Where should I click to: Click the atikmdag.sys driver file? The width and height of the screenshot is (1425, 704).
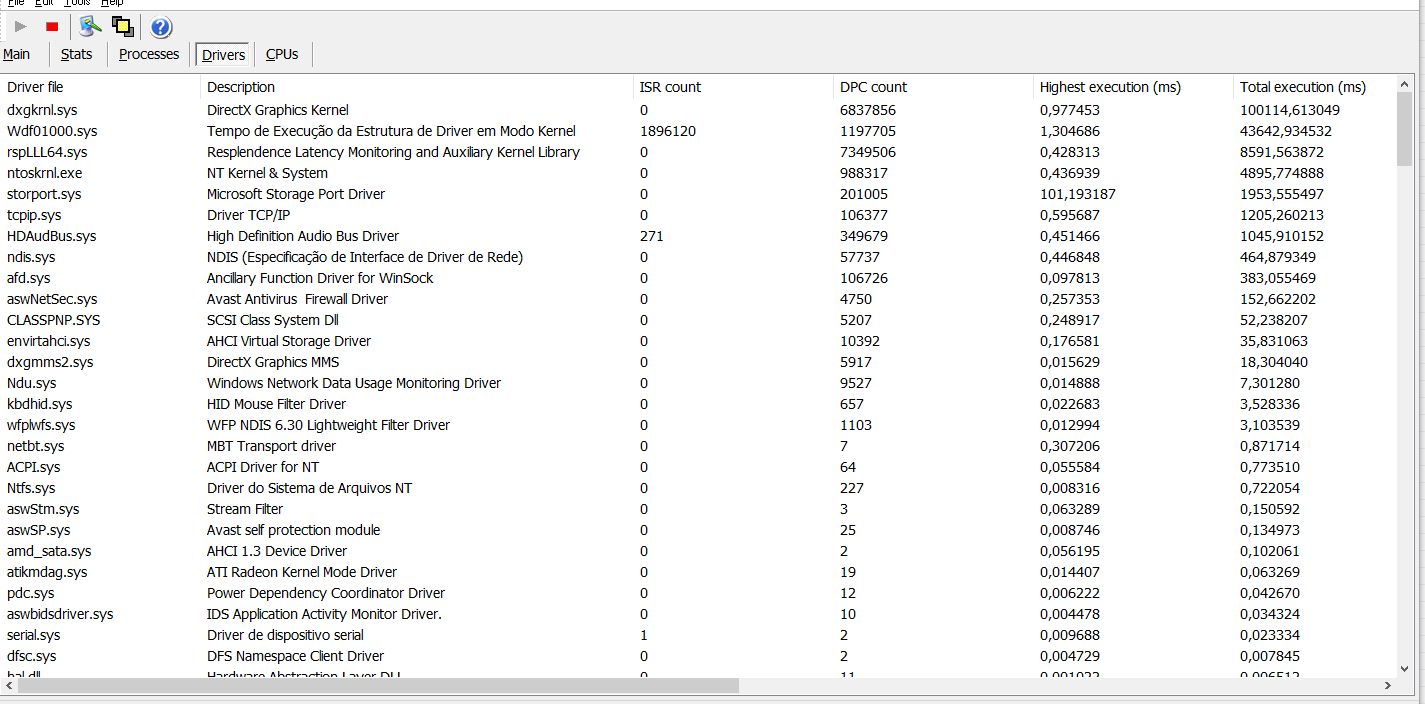click(47, 572)
